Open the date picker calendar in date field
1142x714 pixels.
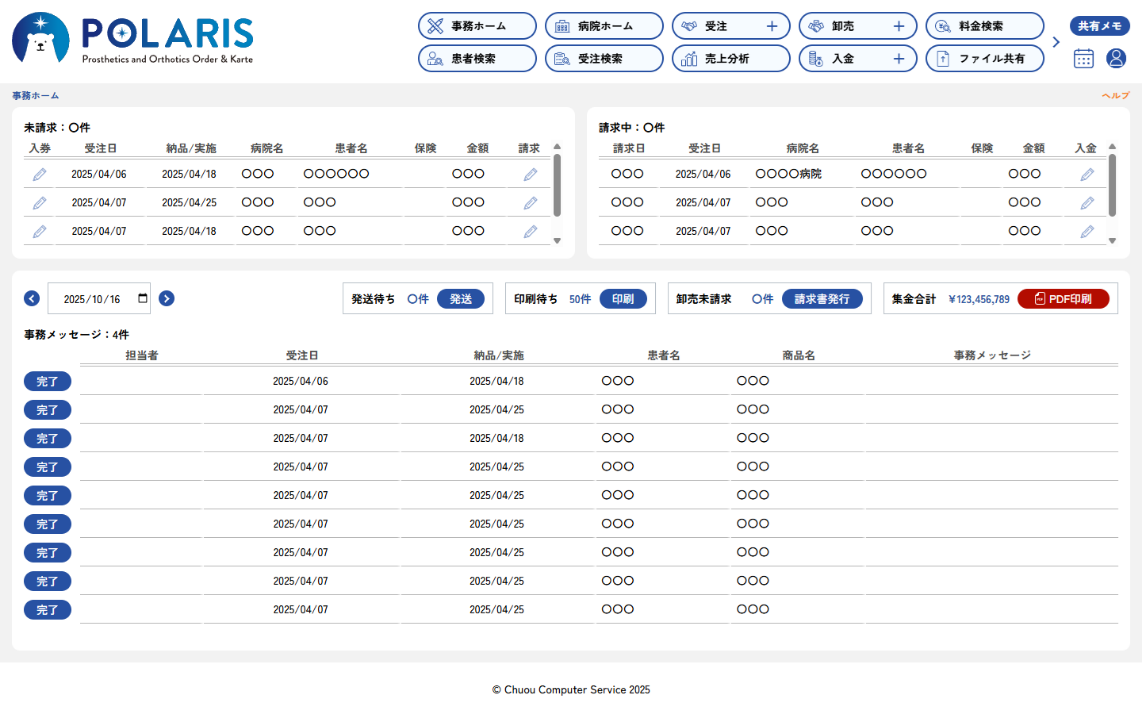[x=143, y=298]
